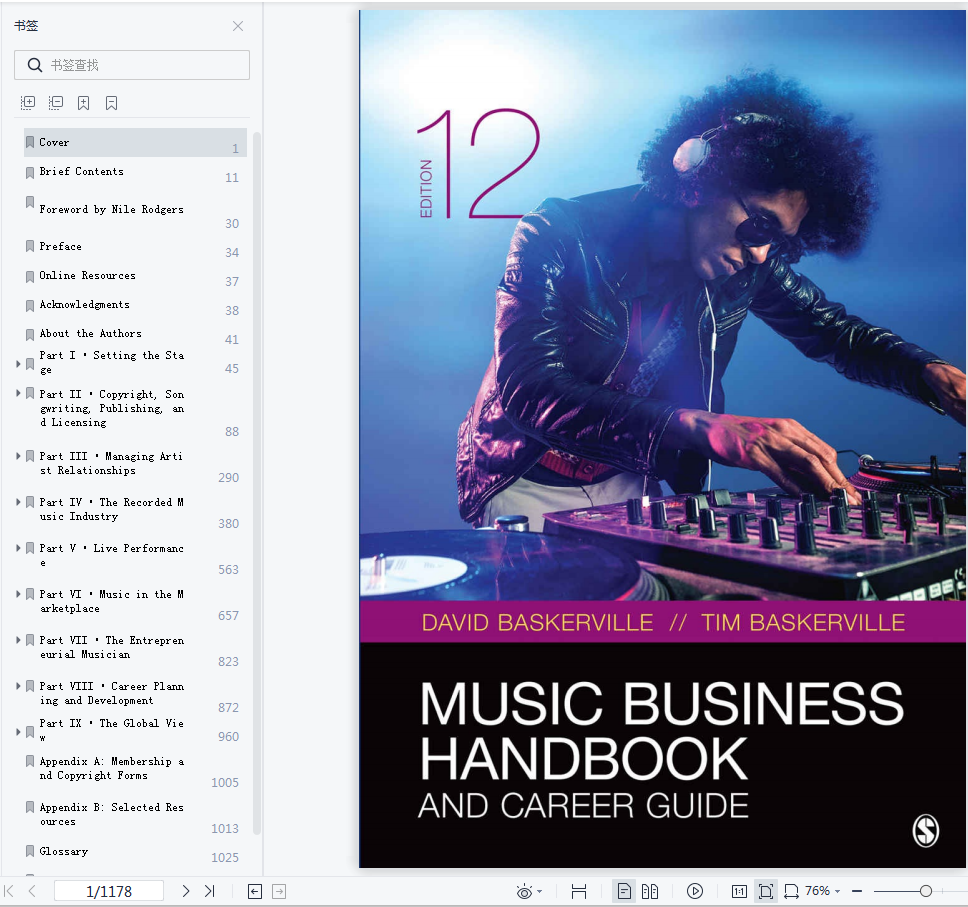Set actual size 1:1 view
The image size is (968, 907).
739,891
